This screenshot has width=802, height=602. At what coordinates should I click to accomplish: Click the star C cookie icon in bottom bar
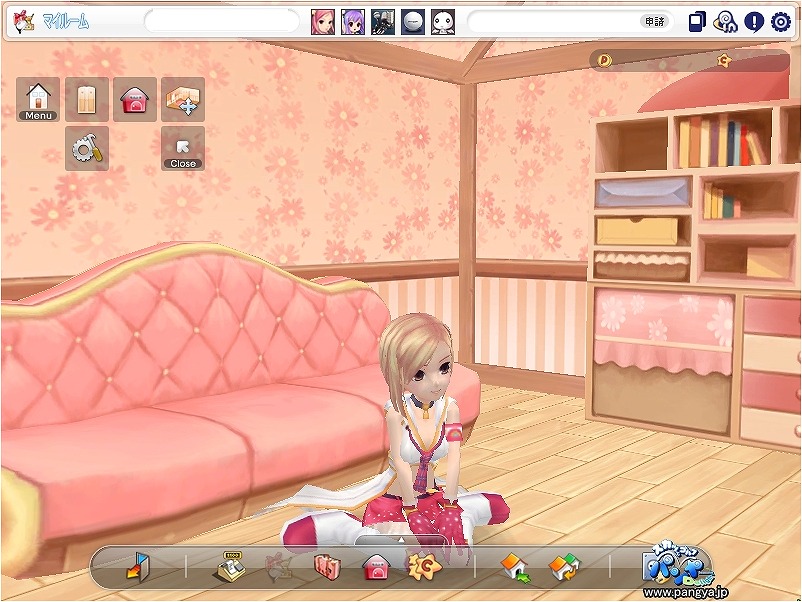(x=425, y=566)
